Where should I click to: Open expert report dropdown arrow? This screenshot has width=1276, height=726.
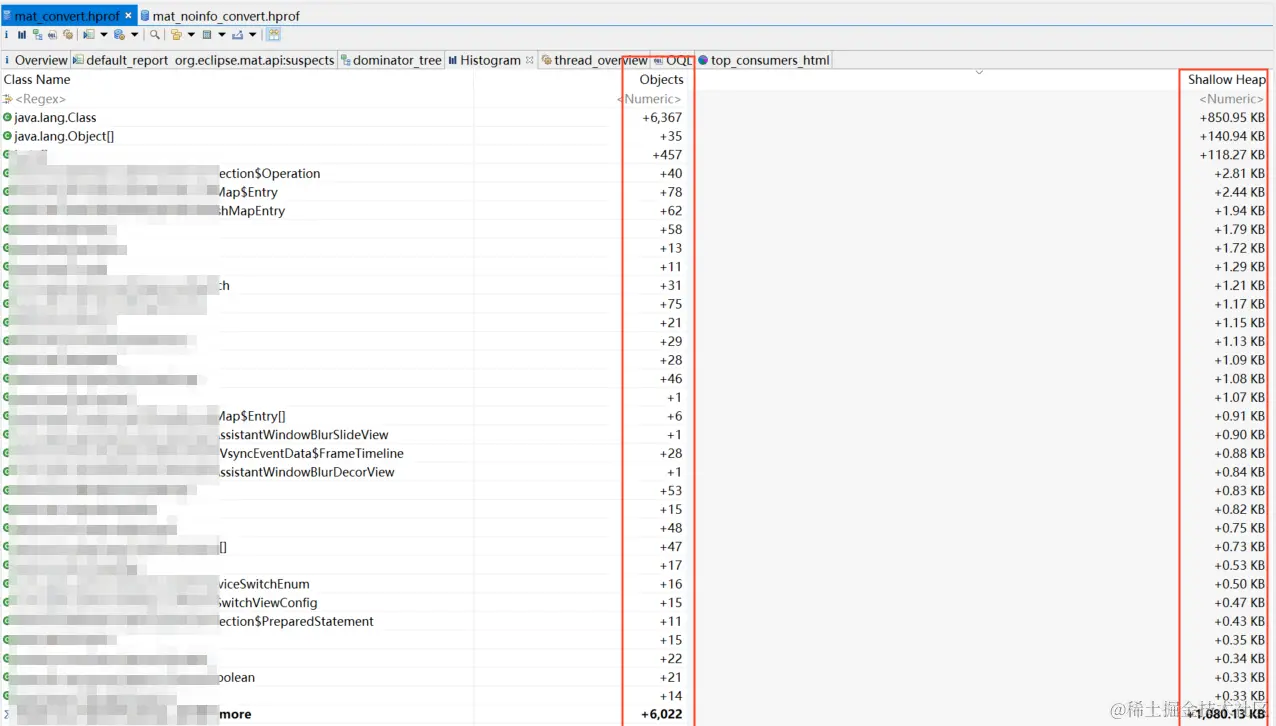click(104, 35)
